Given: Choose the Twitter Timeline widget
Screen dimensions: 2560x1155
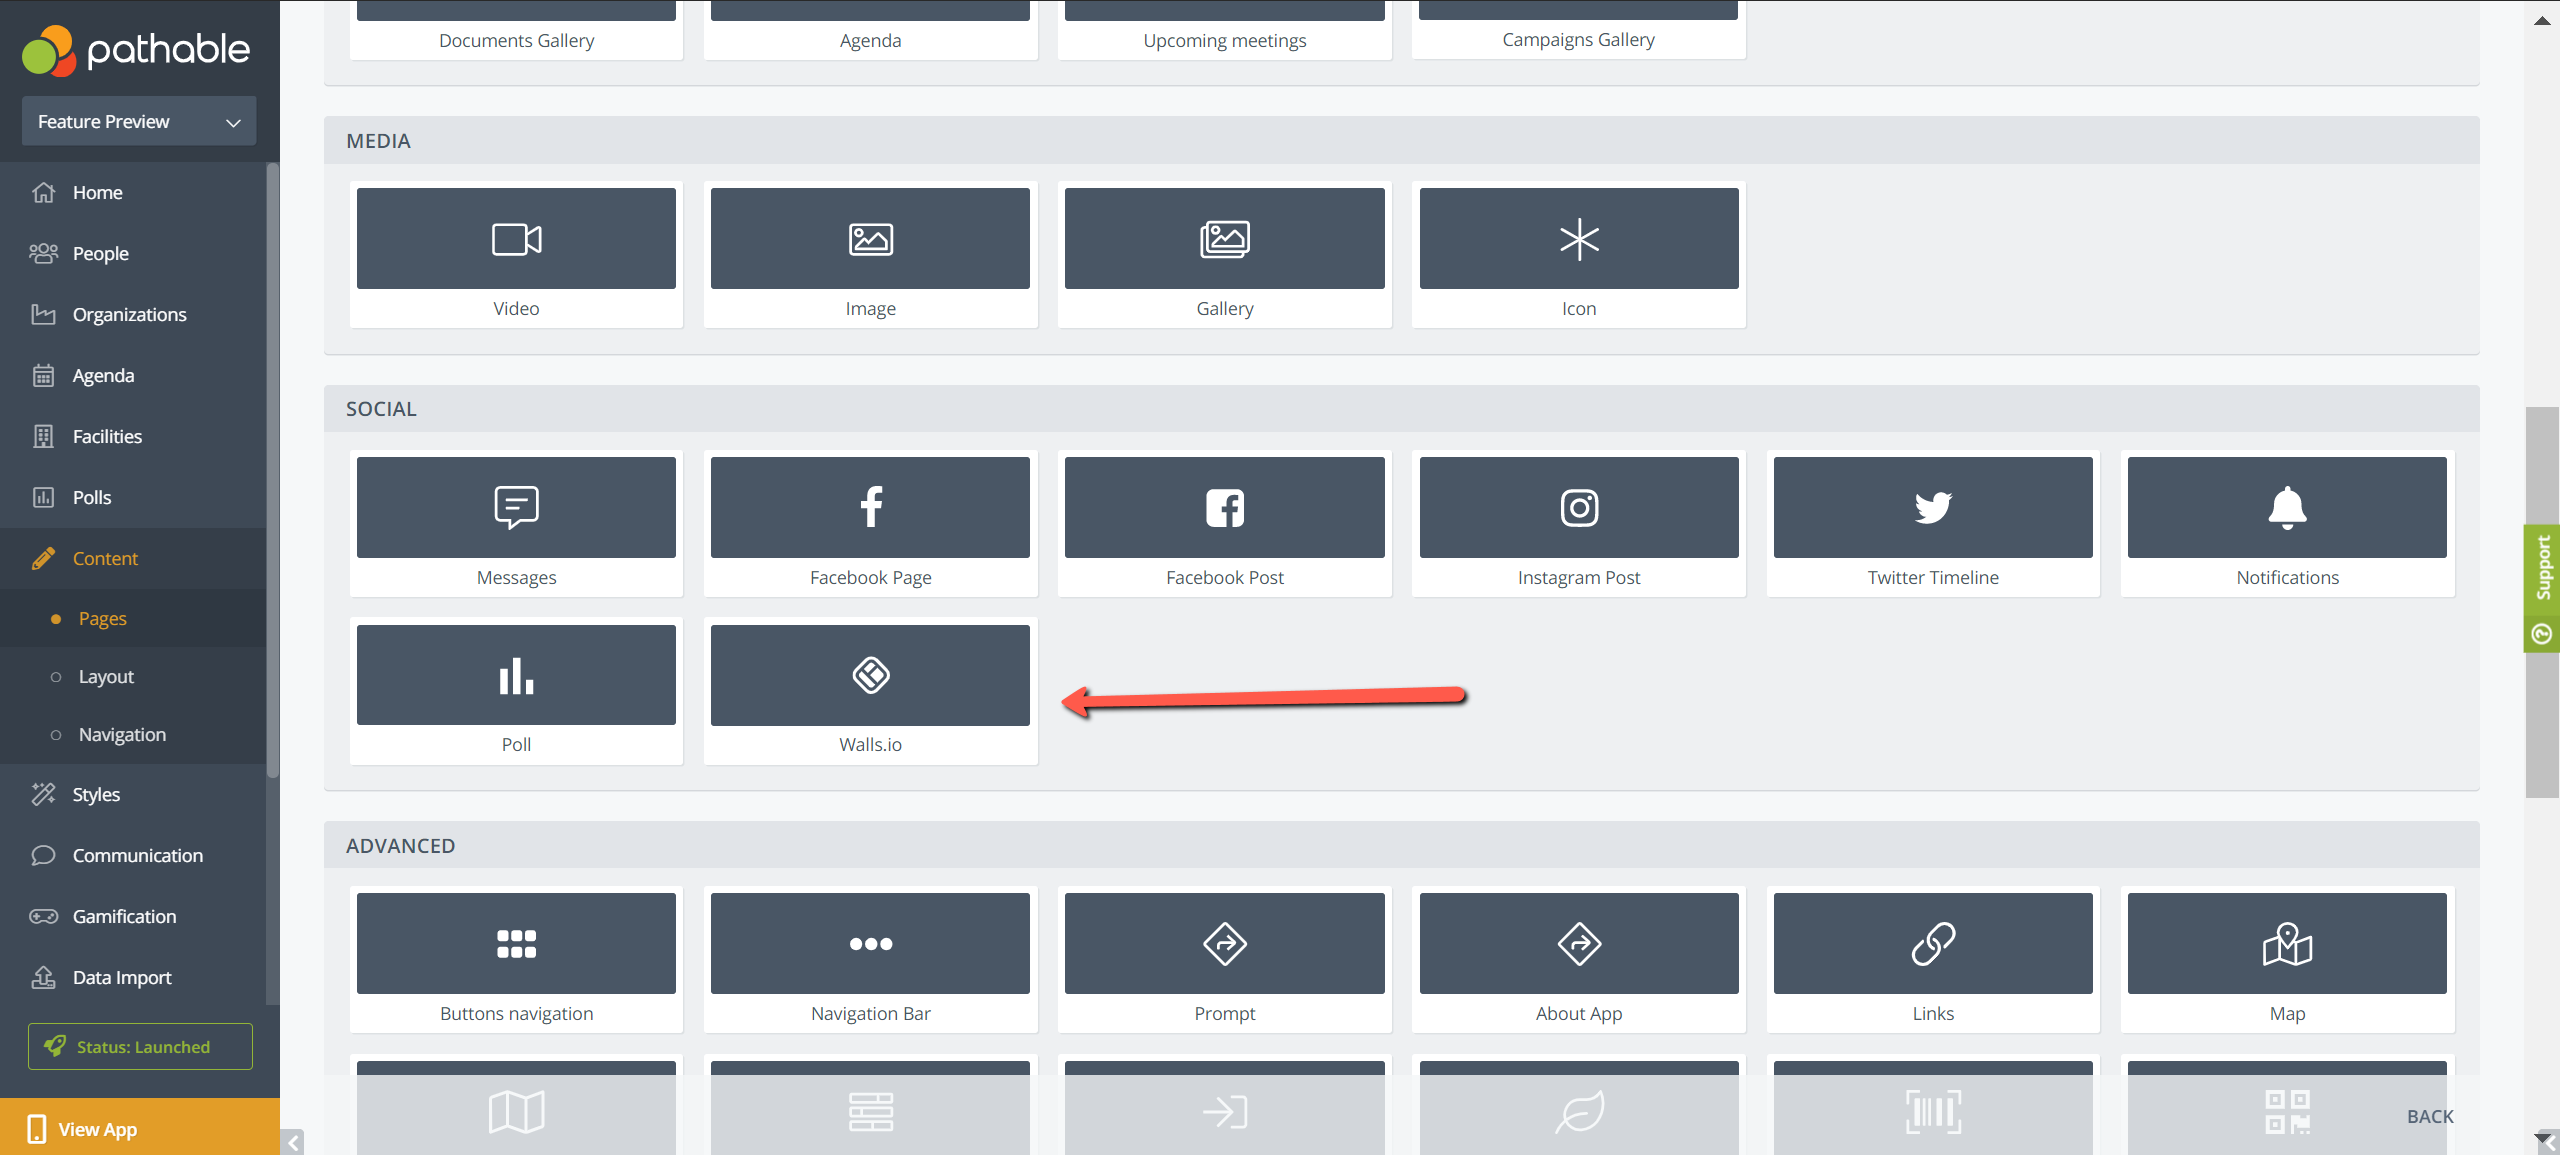Looking at the screenshot, I should coord(1933,523).
